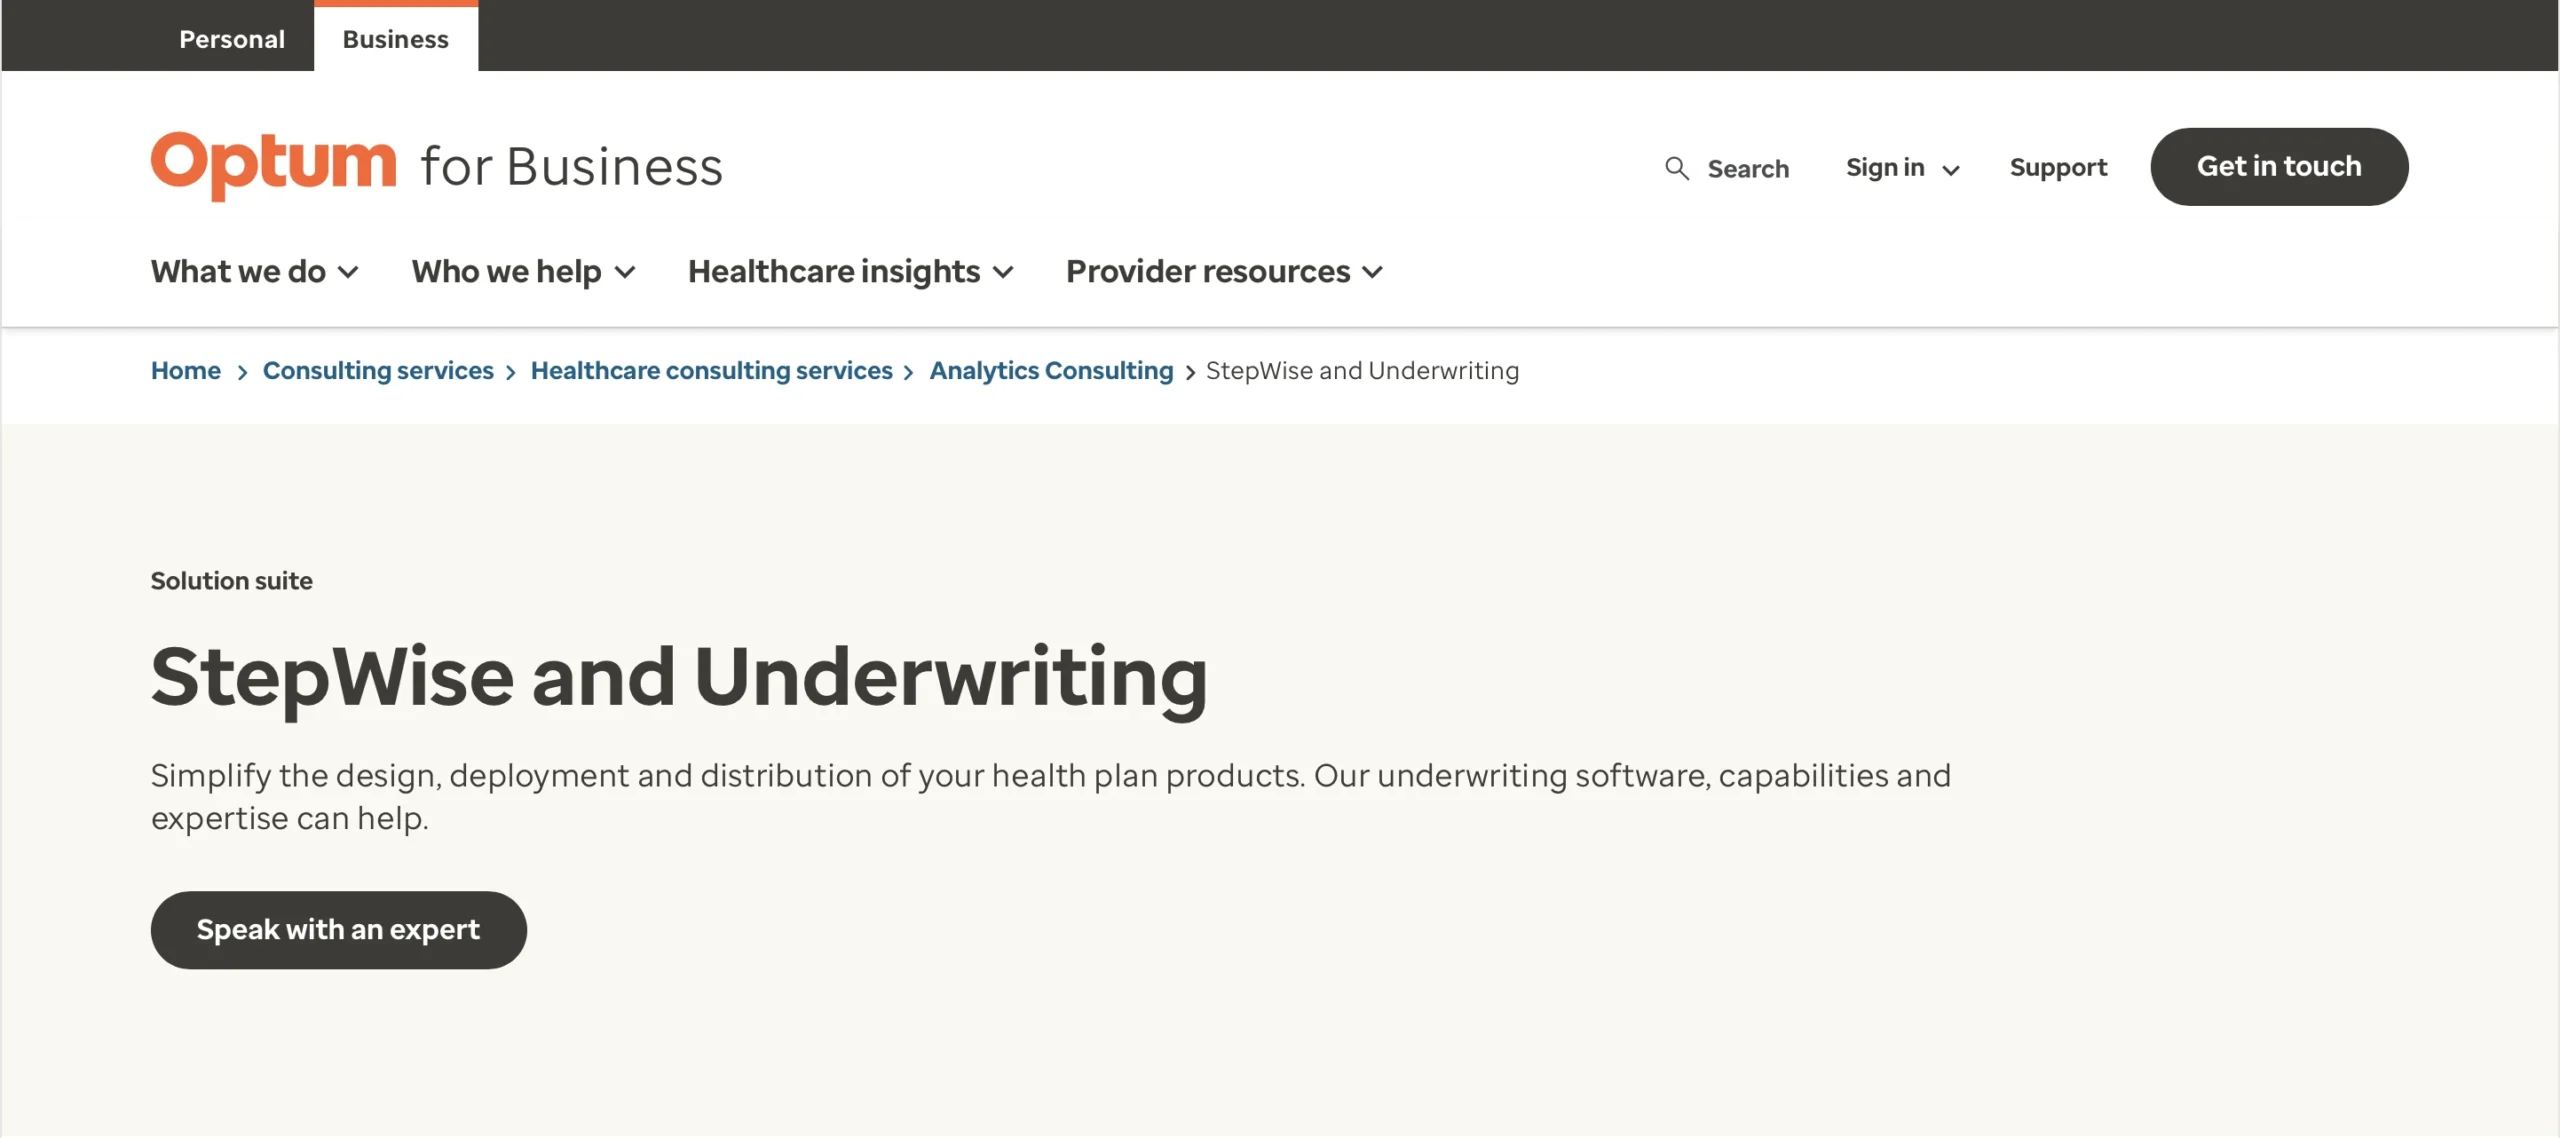Click the breadcrumb separator arrow after Home
The image size is (2560, 1138).
click(242, 372)
